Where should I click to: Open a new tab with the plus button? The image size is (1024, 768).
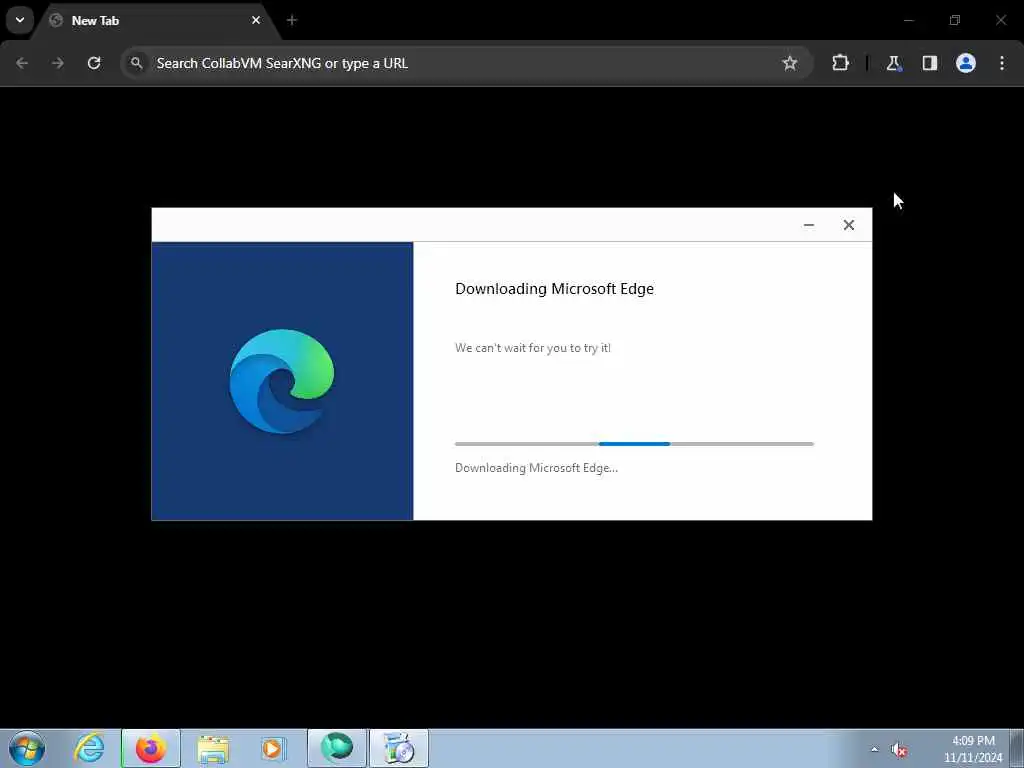pos(292,20)
